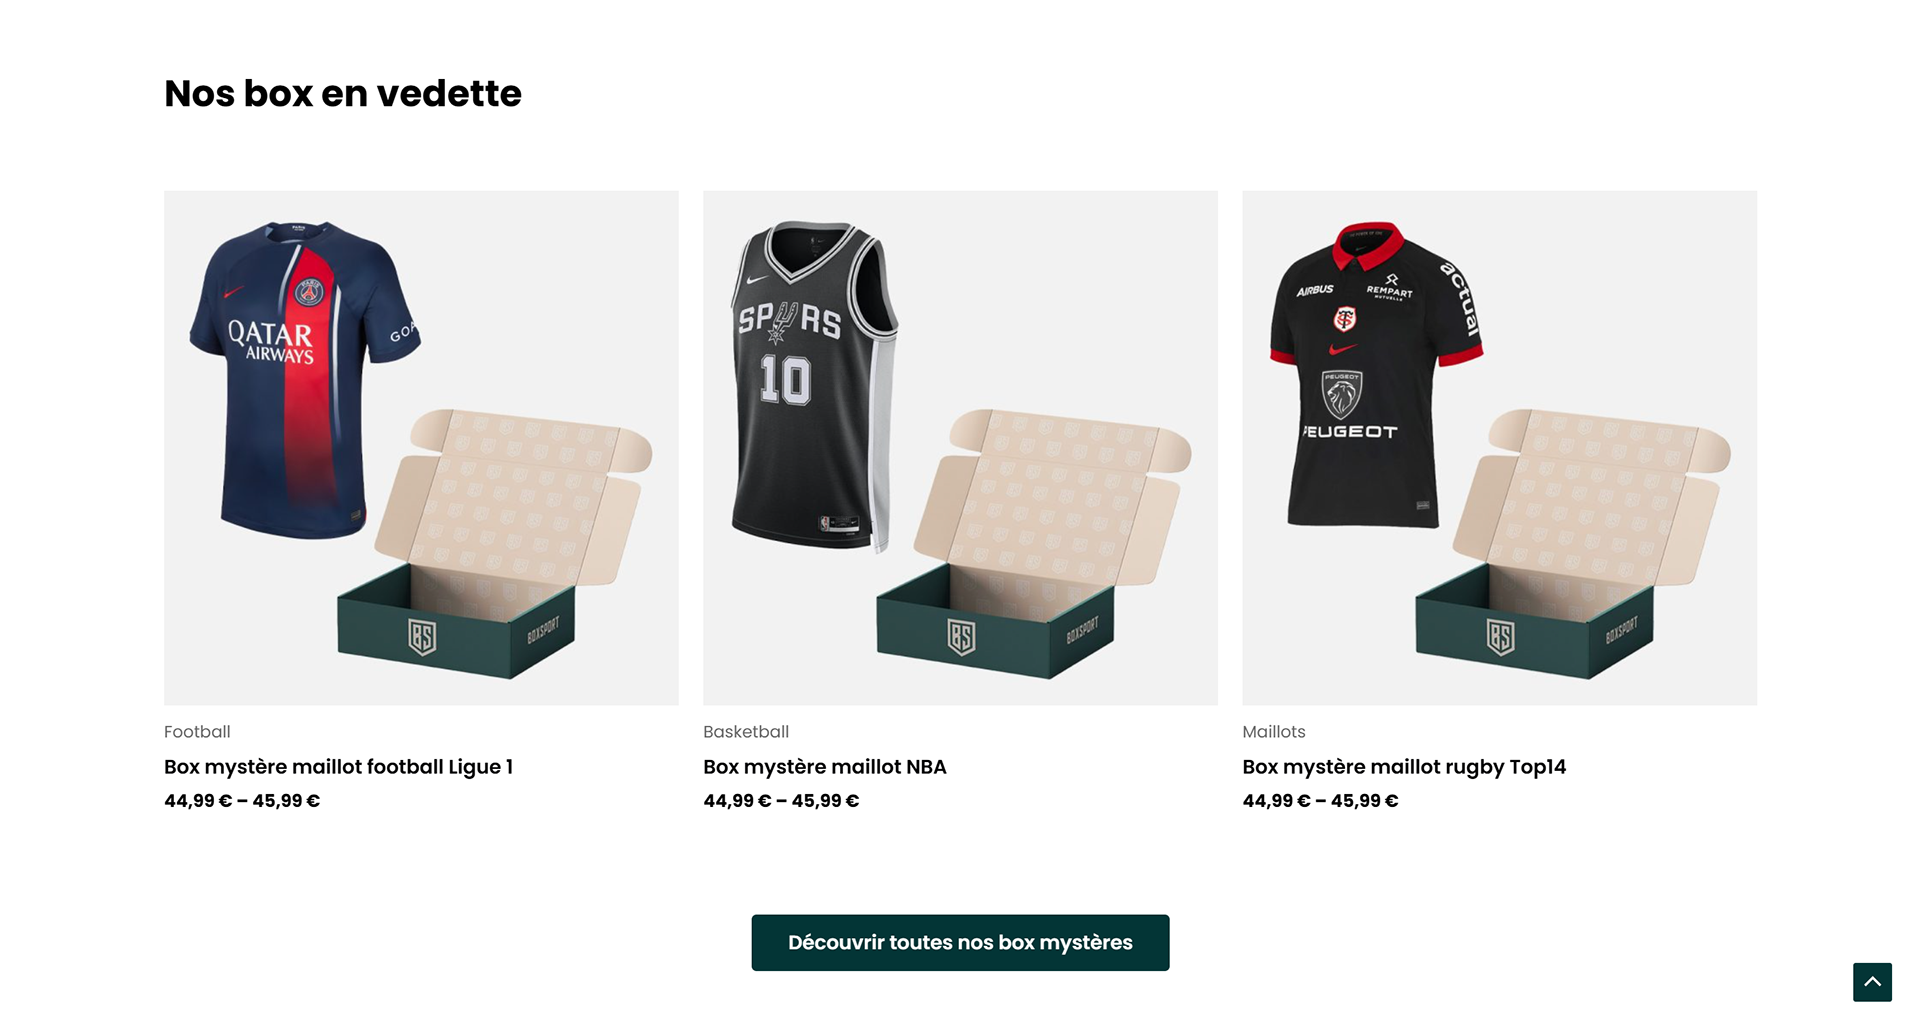Screen dimensions: 1920x1031
Task: Open the Maillots category link
Action: [x=1273, y=731]
